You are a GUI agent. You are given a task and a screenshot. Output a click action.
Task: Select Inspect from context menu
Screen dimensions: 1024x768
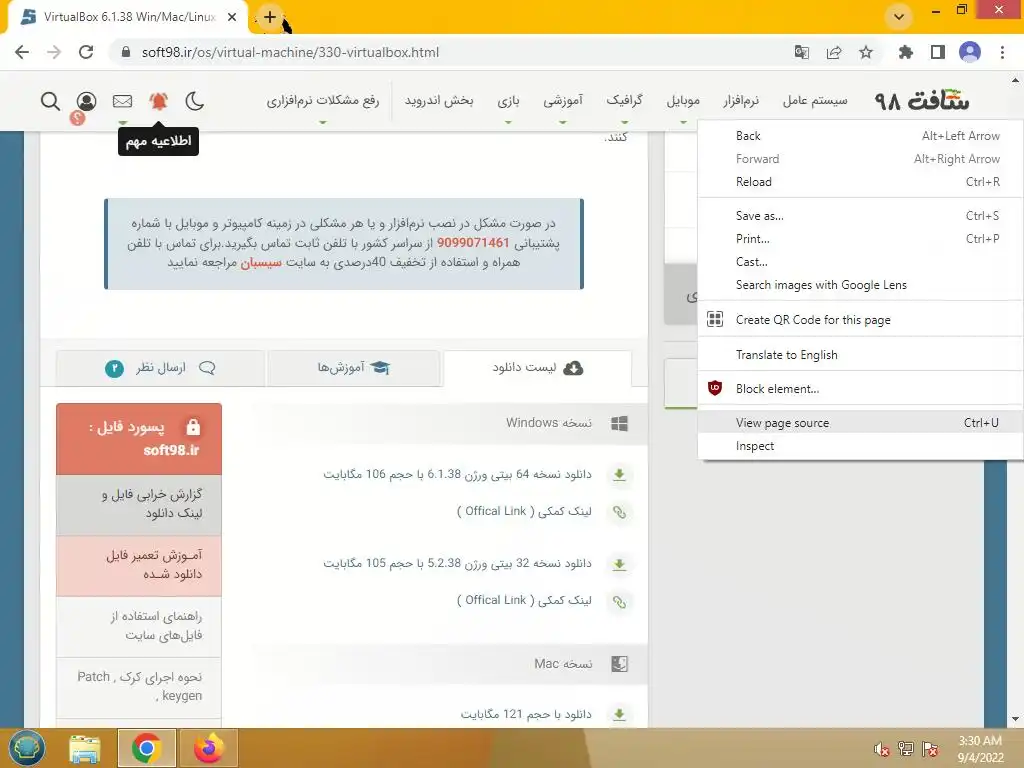pyautogui.click(x=860, y=446)
